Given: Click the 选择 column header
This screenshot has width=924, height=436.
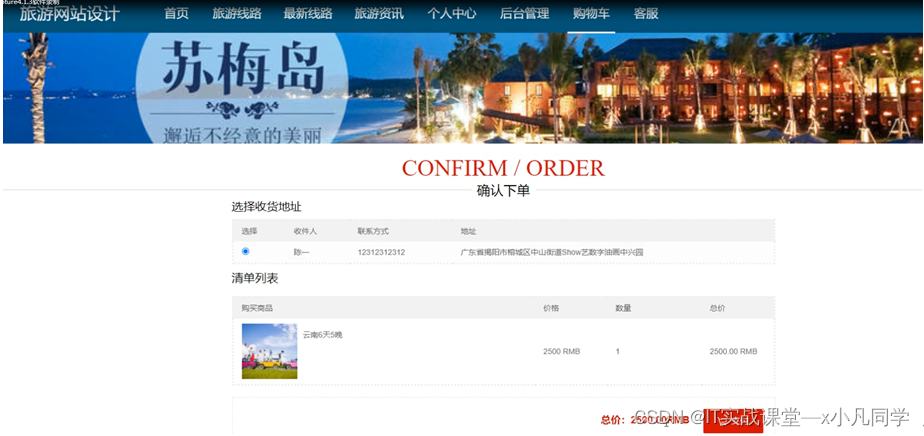Looking at the screenshot, I should [249, 232].
